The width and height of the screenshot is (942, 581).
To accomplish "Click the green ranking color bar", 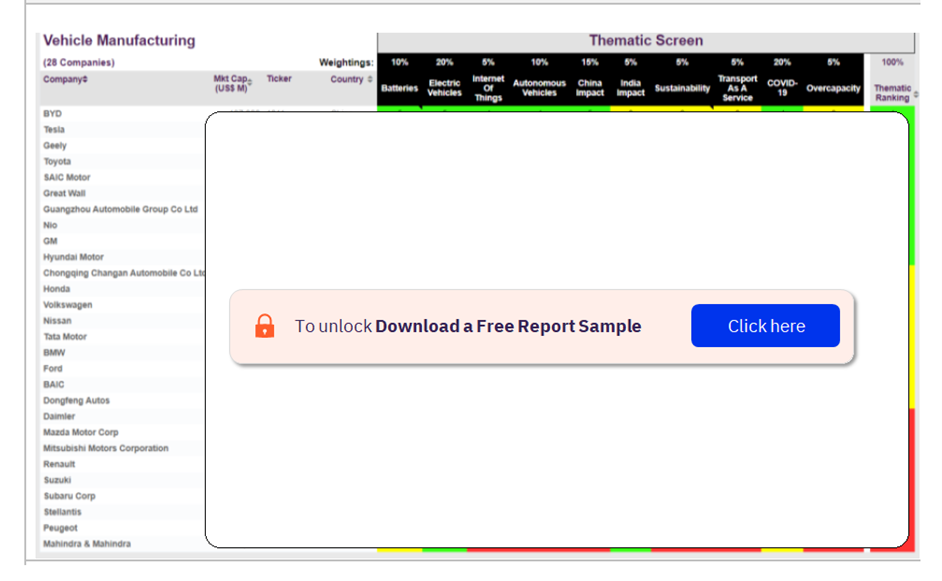I will point(911,186).
